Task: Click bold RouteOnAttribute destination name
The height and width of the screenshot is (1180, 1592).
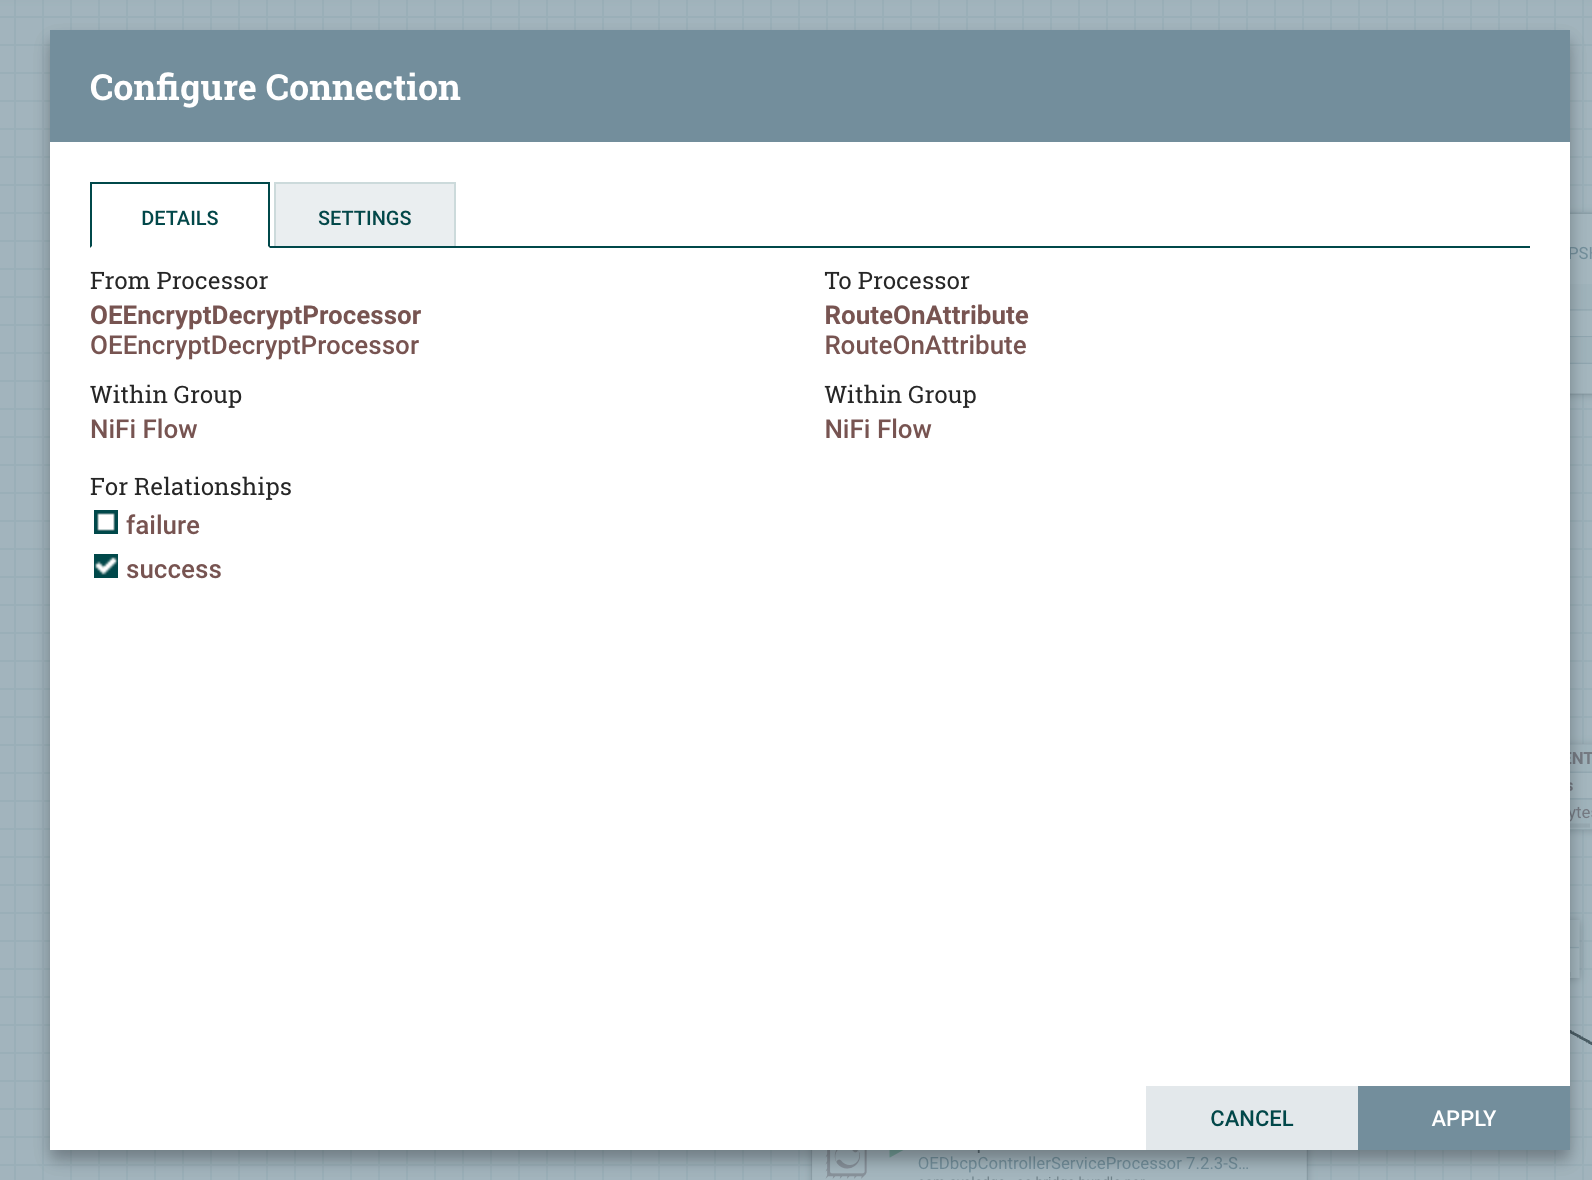Action: pyautogui.click(x=926, y=315)
